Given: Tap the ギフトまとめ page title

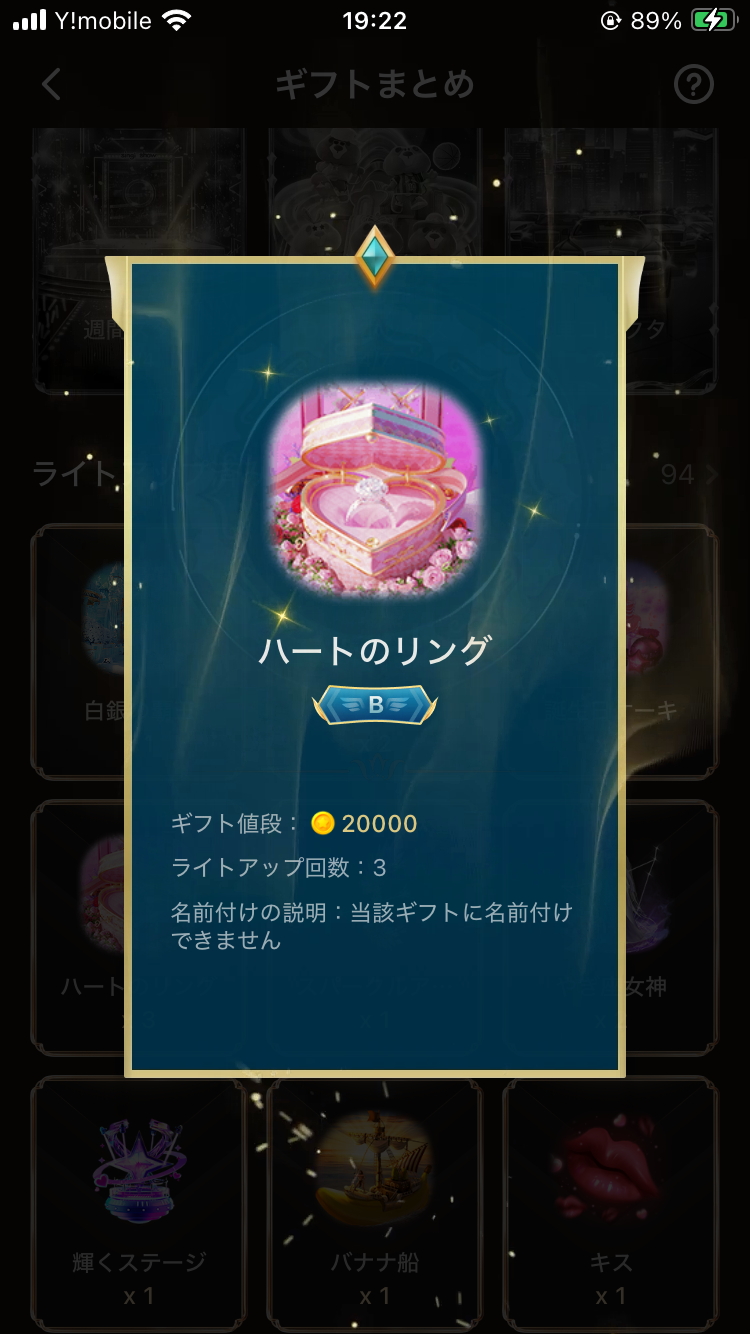Looking at the screenshot, I should click(375, 85).
